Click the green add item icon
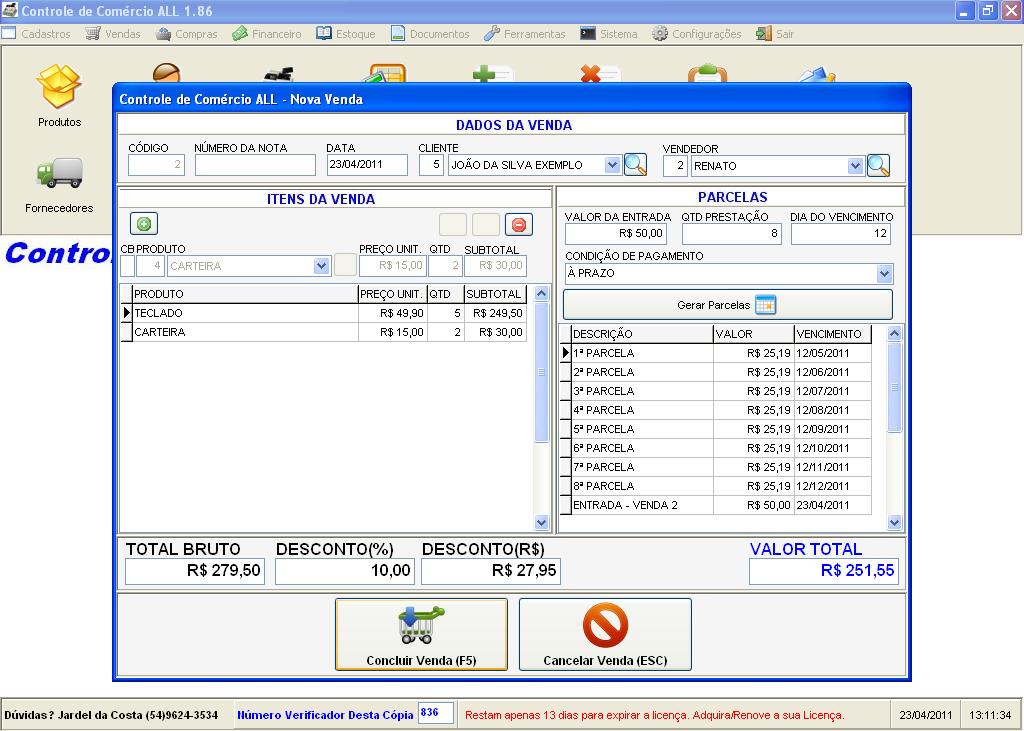Viewport: 1024px width, 731px height. [x=144, y=225]
